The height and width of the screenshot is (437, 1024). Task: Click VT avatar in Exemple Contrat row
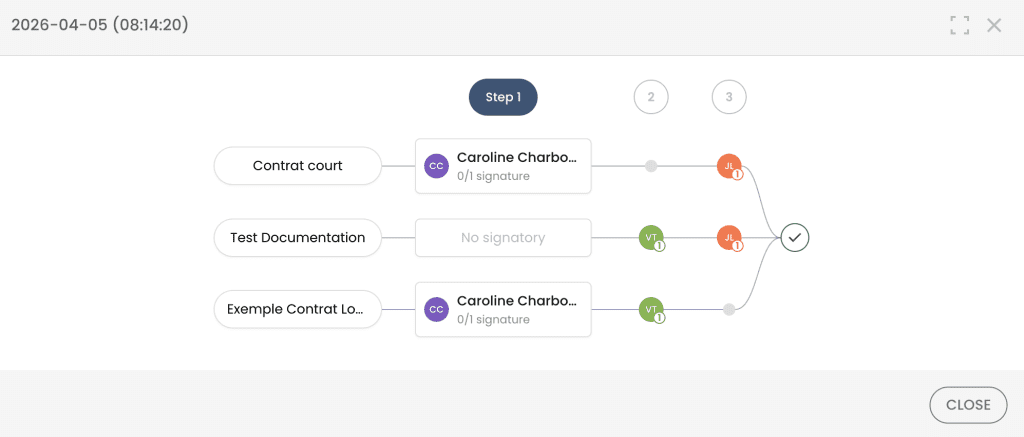[x=651, y=310]
